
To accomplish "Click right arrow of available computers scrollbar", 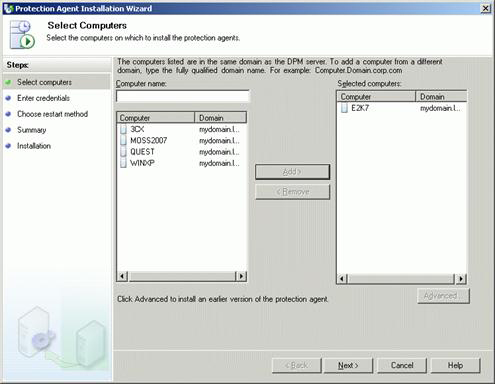I will (241, 276).
